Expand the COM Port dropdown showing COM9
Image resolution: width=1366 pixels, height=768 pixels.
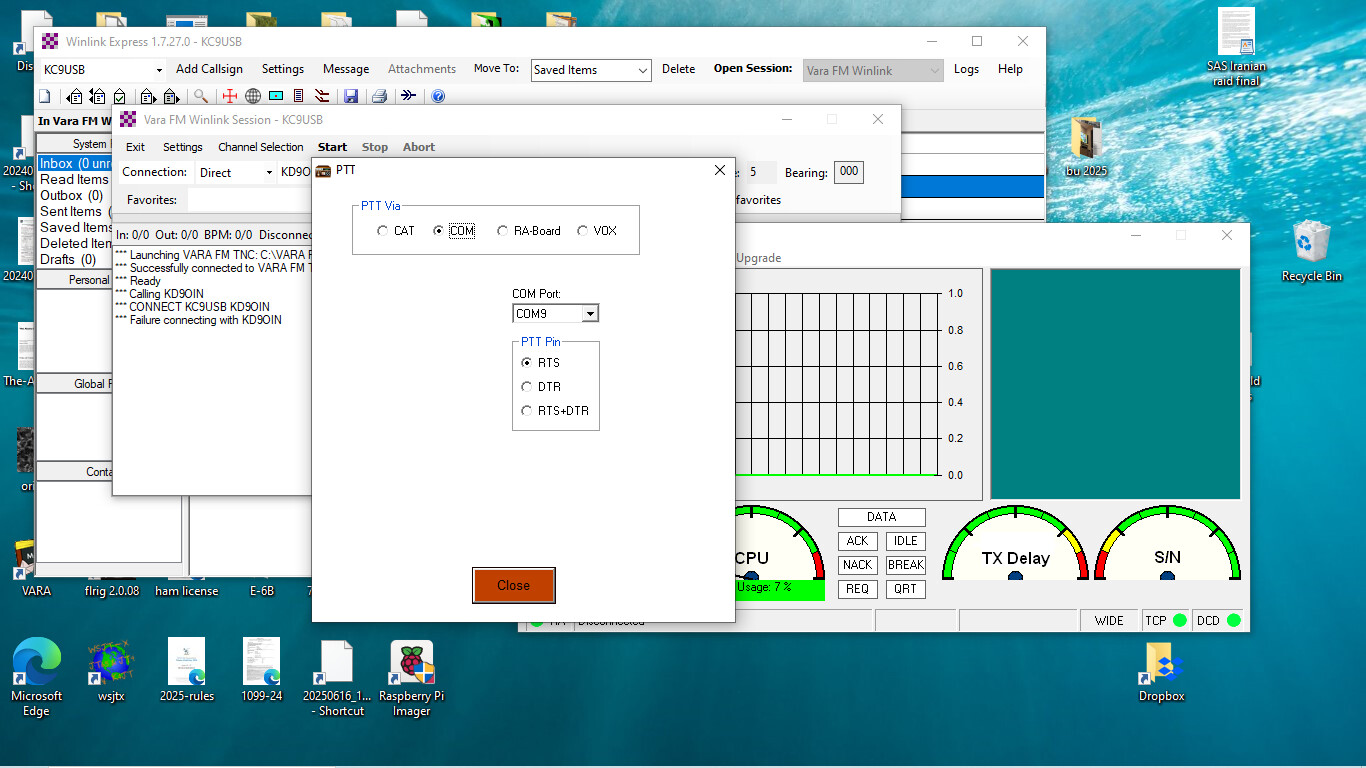590,314
